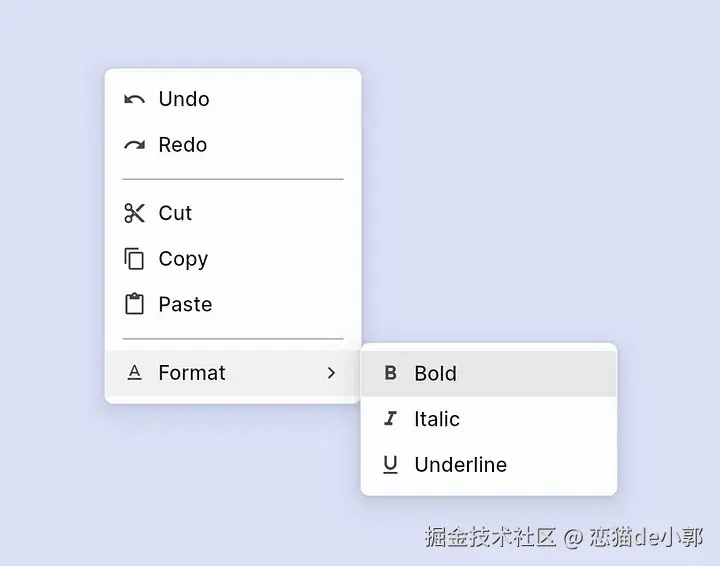
Task: Select the Cut menu label
Action: point(175,213)
